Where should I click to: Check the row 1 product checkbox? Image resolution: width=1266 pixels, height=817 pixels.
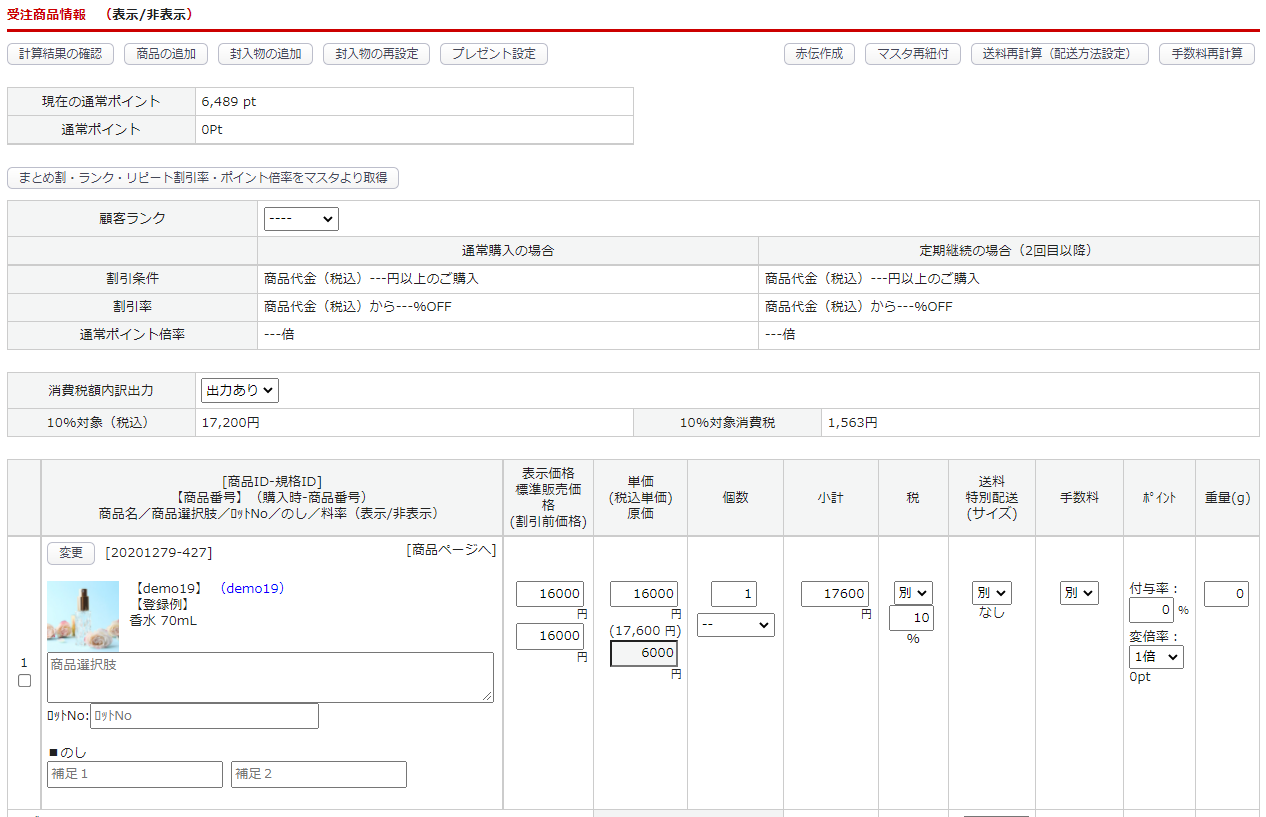[x=25, y=681]
